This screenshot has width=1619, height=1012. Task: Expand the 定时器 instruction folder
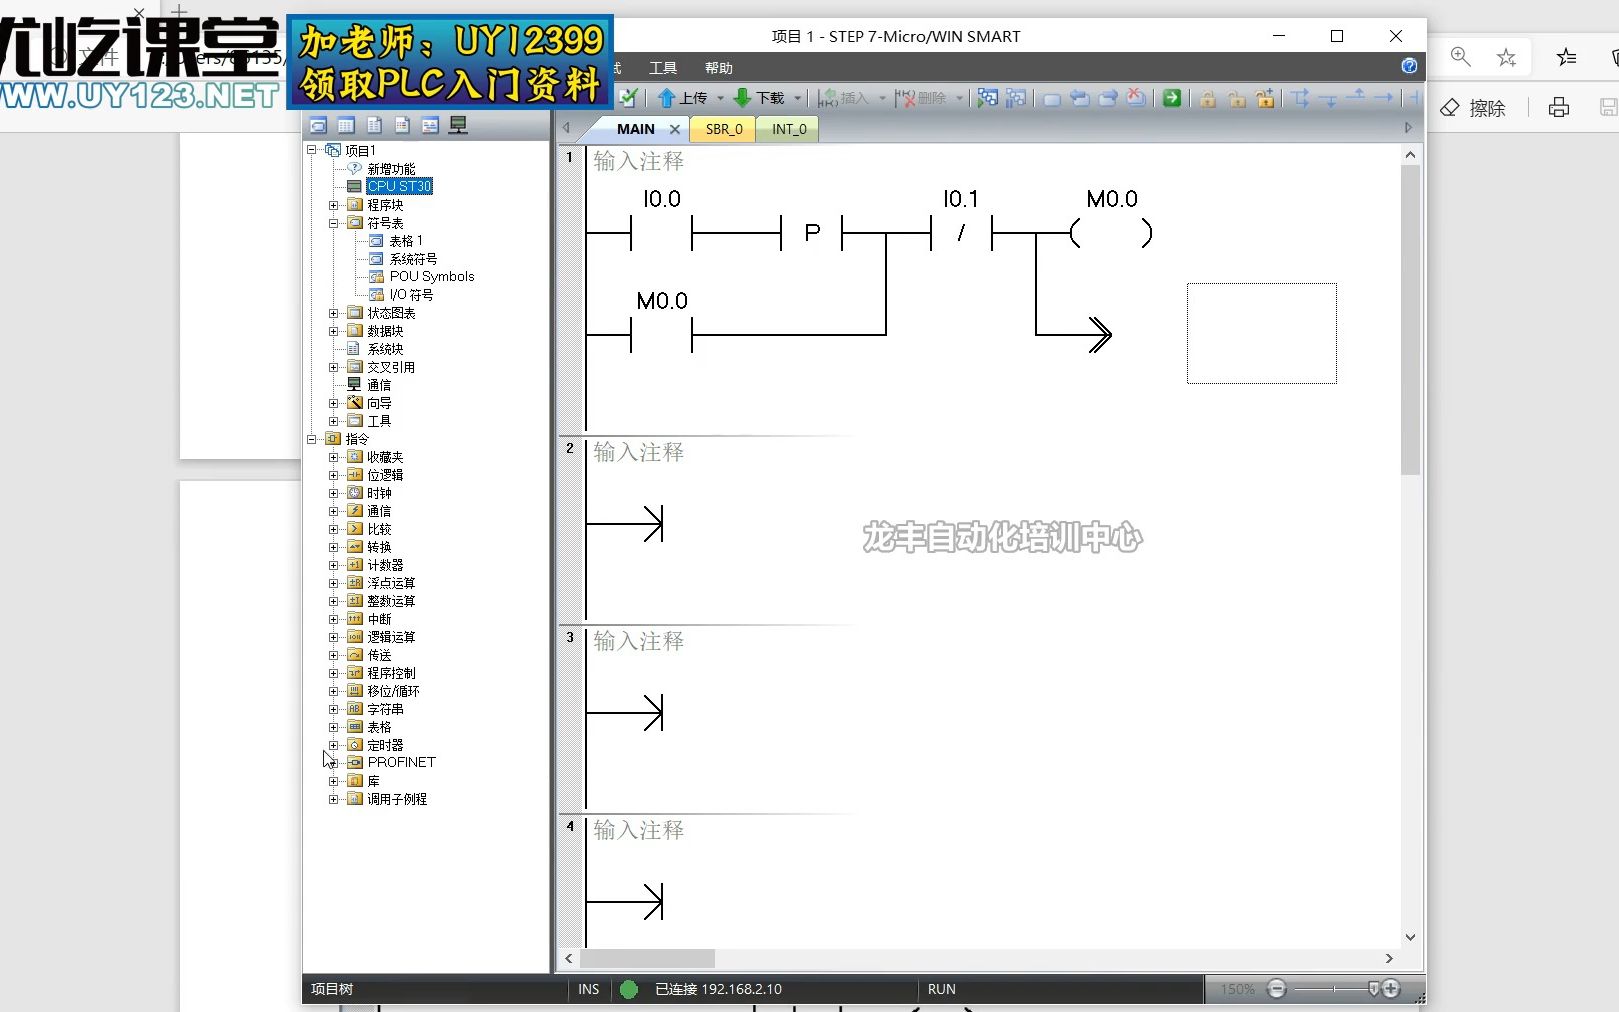pos(334,745)
